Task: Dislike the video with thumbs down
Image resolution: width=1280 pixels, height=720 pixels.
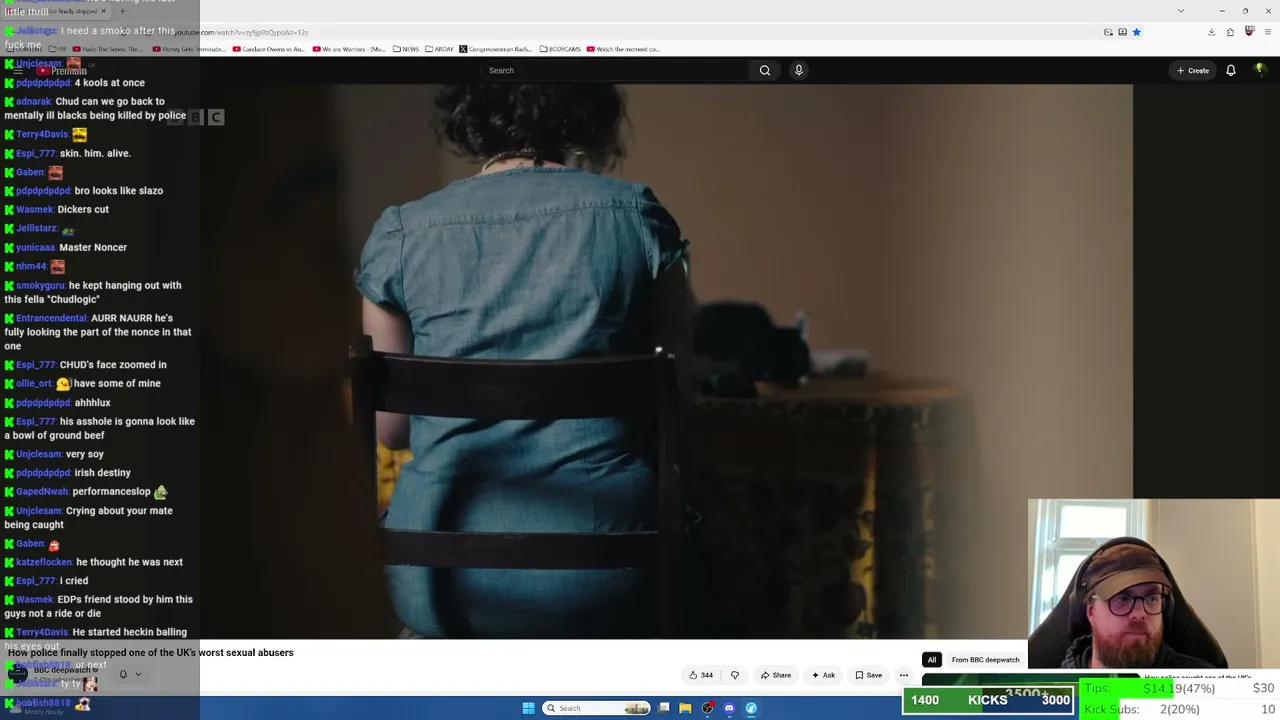Action: point(735,675)
